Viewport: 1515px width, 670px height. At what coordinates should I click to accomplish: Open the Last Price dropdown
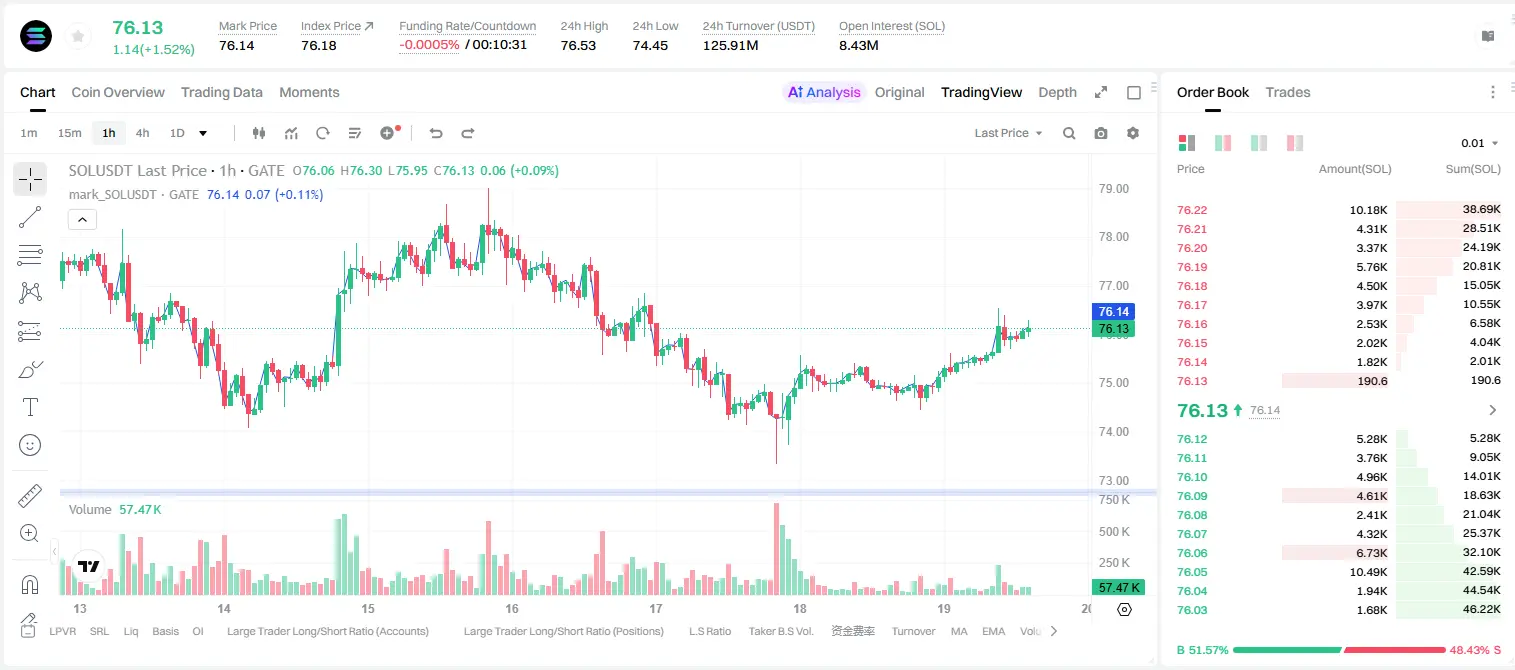1008,133
